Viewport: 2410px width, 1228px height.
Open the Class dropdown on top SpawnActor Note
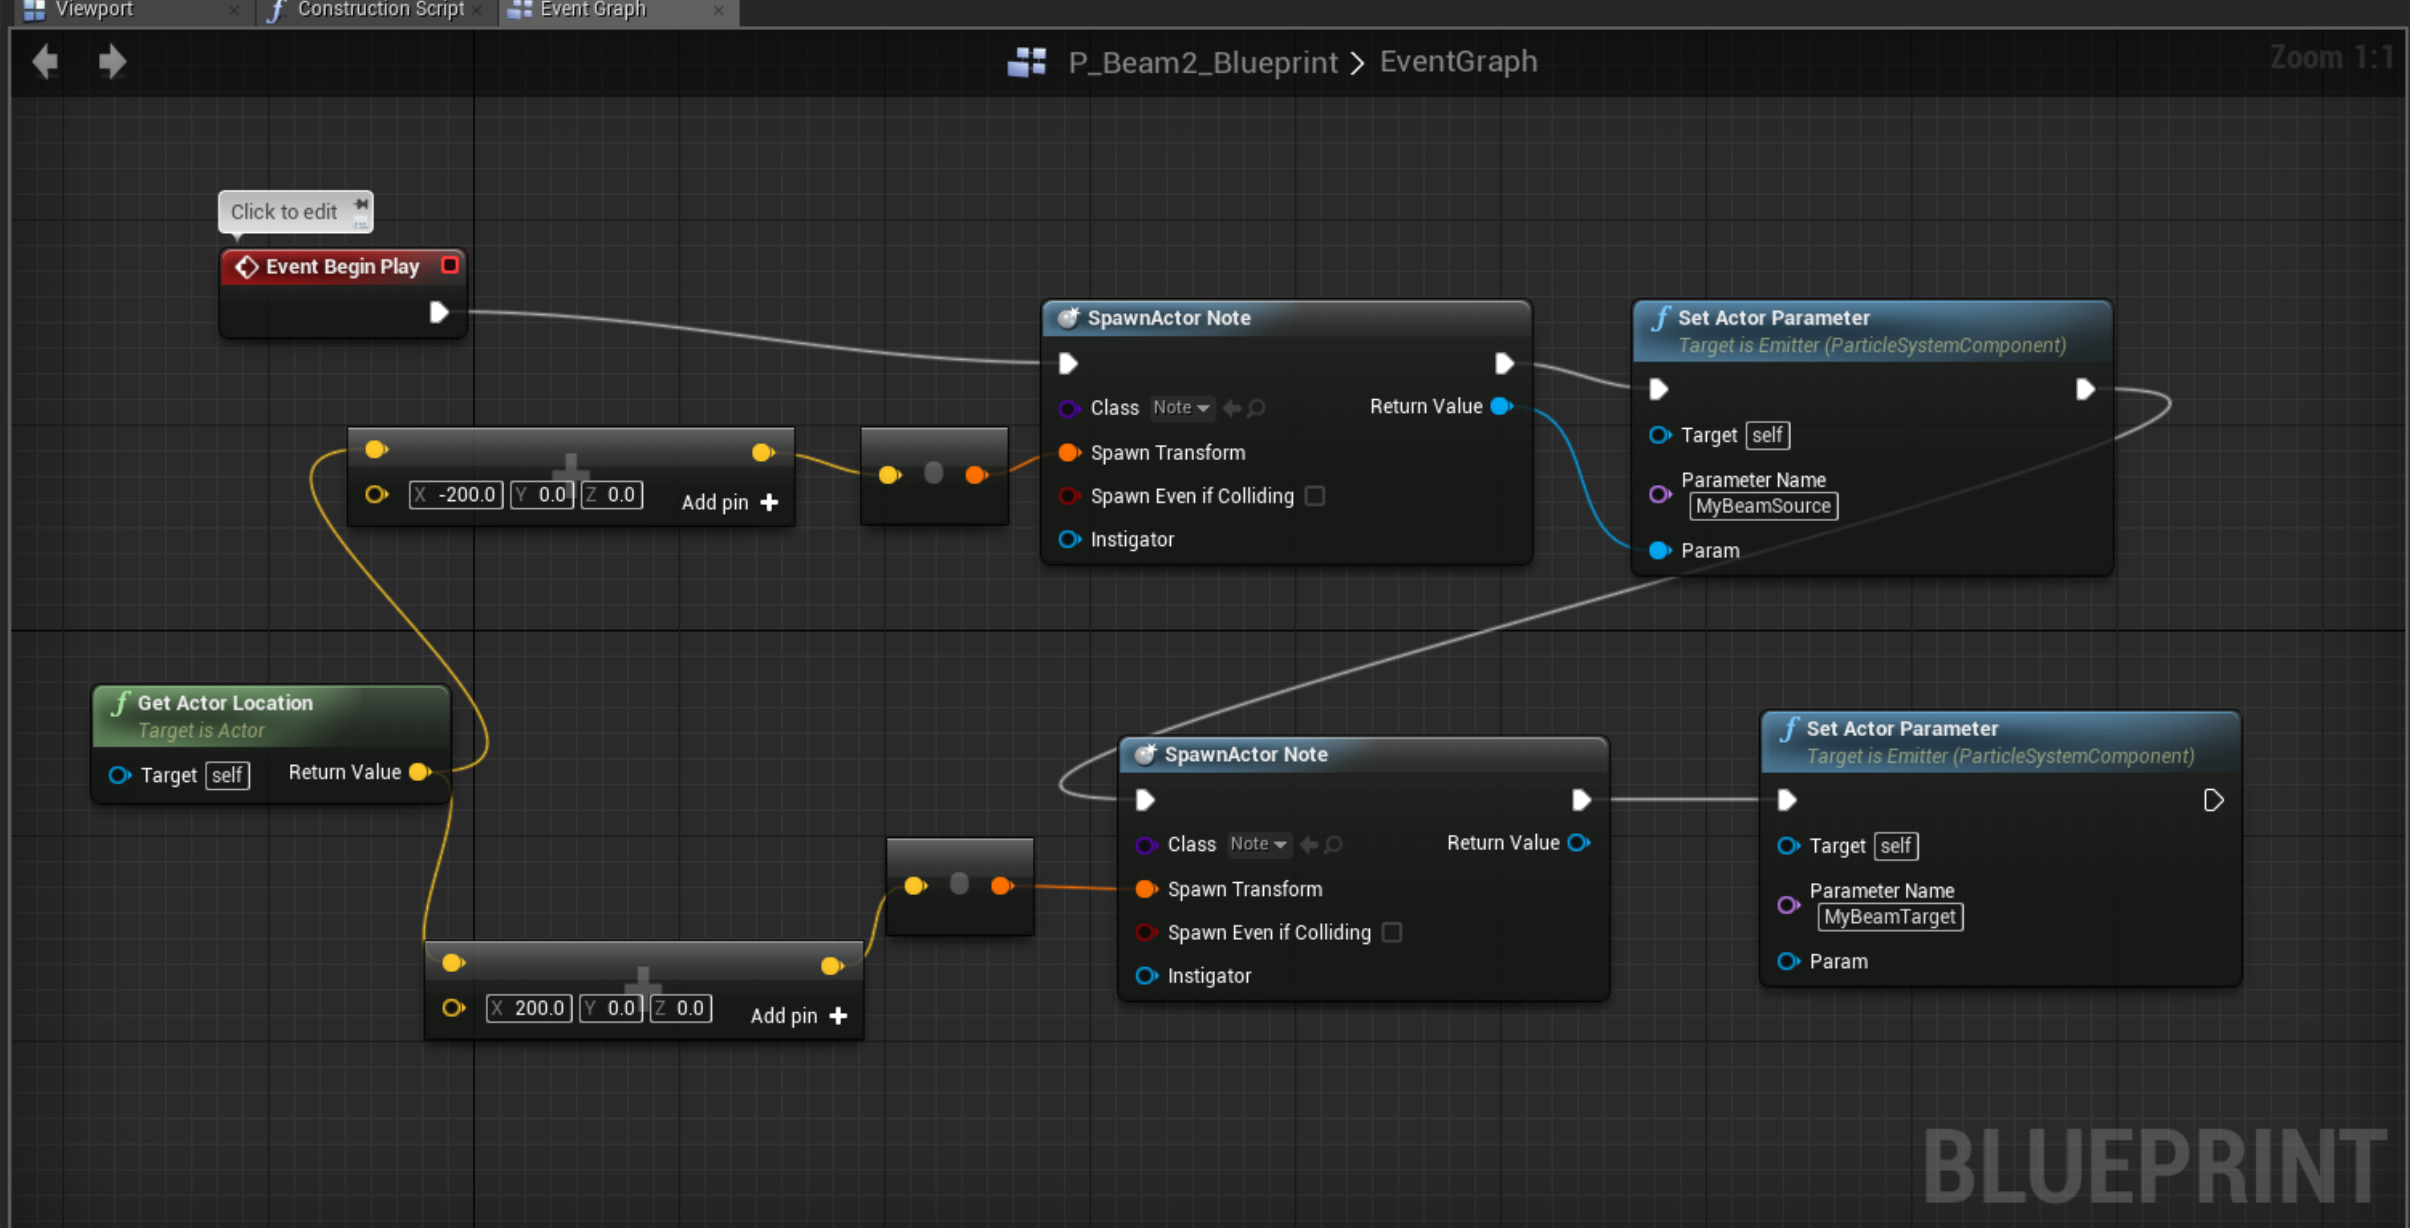(1181, 408)
